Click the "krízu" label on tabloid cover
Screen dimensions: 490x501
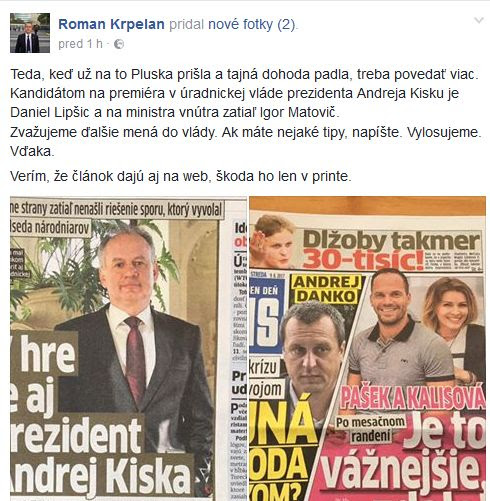click(x=265, y=367)
